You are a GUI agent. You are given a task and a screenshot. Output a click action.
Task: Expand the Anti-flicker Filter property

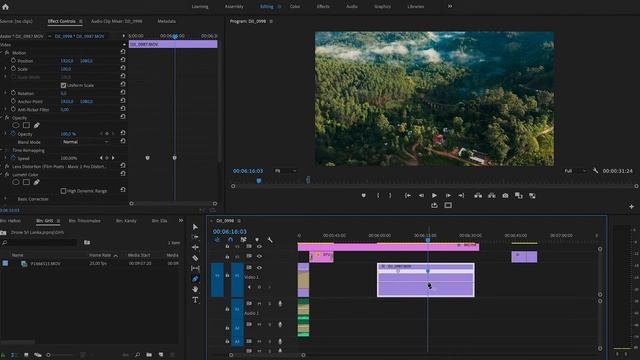pos(5,109)
